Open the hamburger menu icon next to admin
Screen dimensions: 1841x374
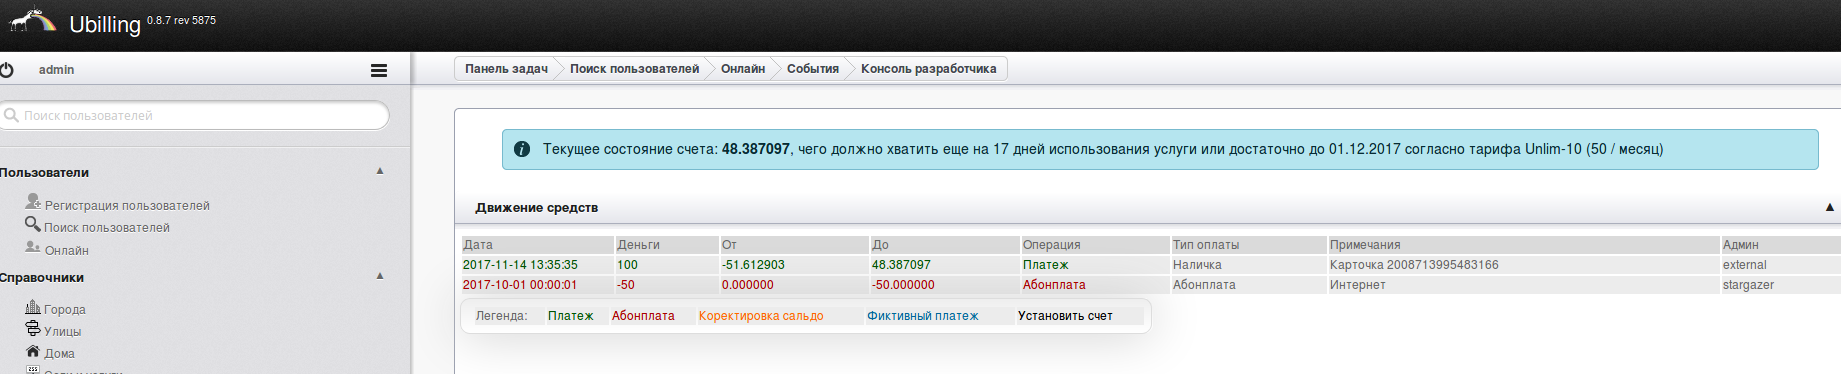379,70
